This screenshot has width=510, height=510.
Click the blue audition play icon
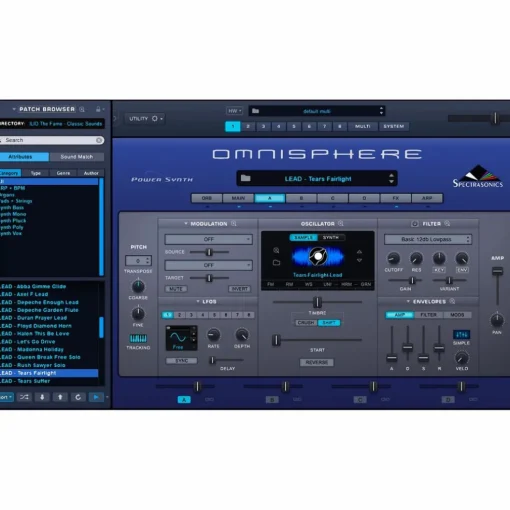[96, 397]
